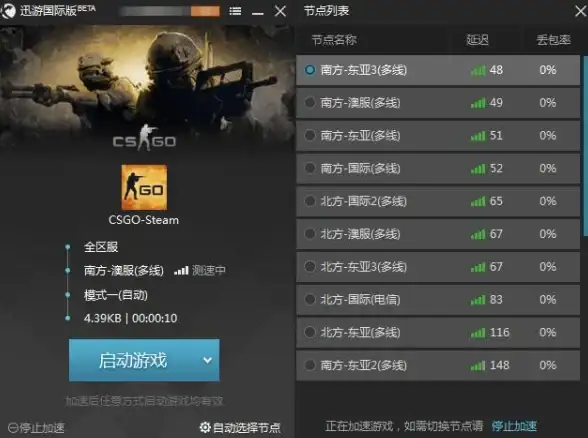Click the CSGO banner image
The width and height of the screenshot is (588, 438).
[x=147, y=88]
